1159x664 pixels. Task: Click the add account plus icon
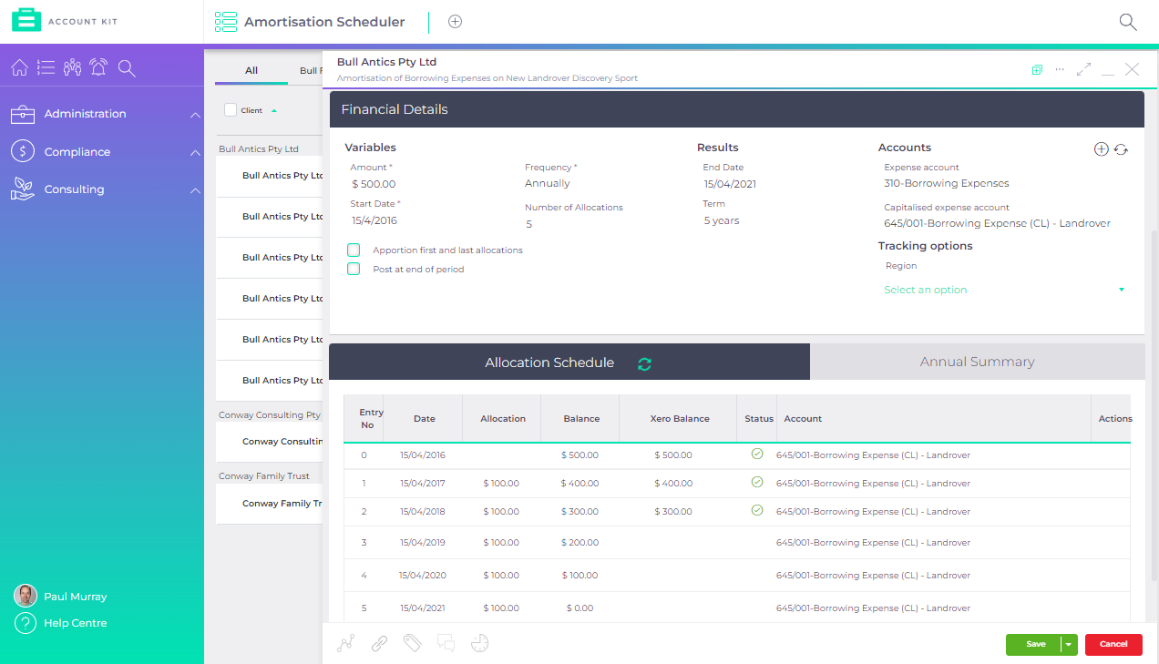1101,149
